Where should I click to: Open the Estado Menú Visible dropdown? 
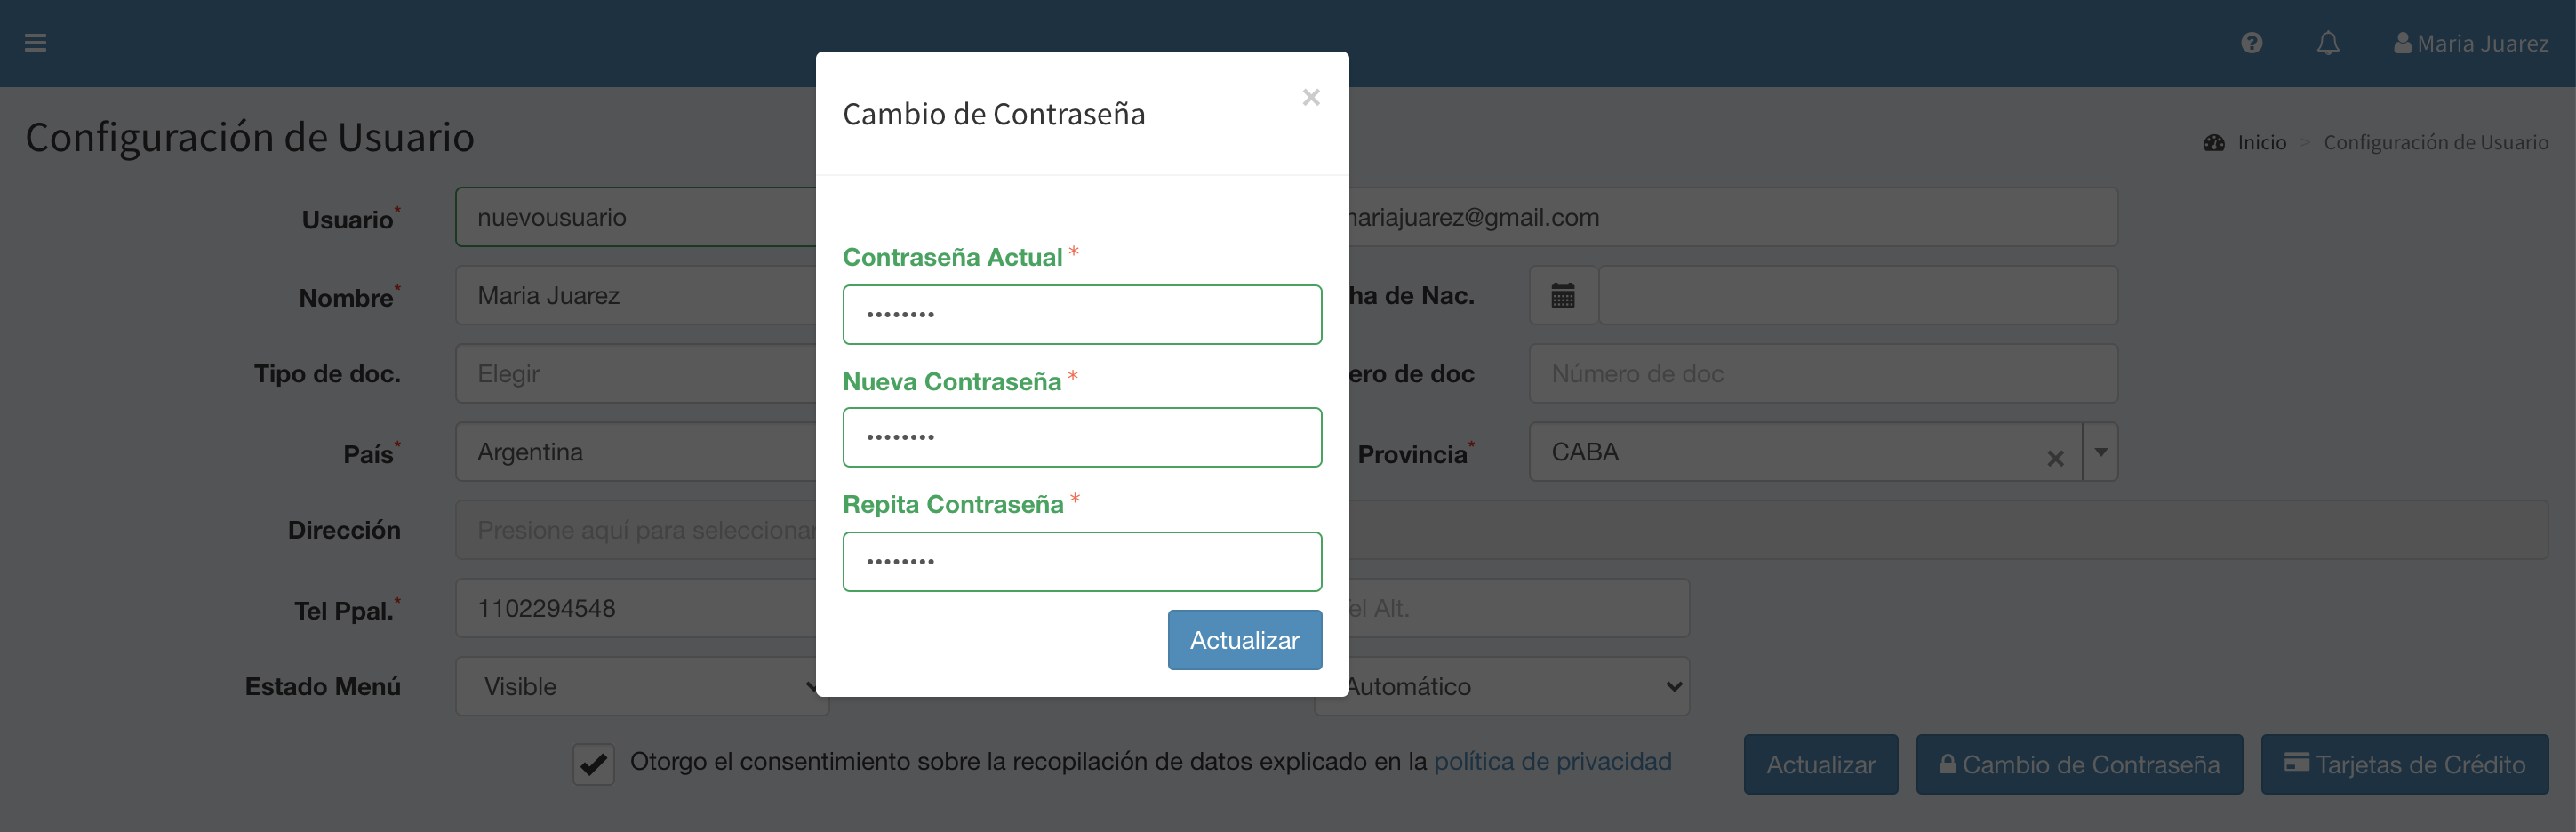tap(641, 686)
